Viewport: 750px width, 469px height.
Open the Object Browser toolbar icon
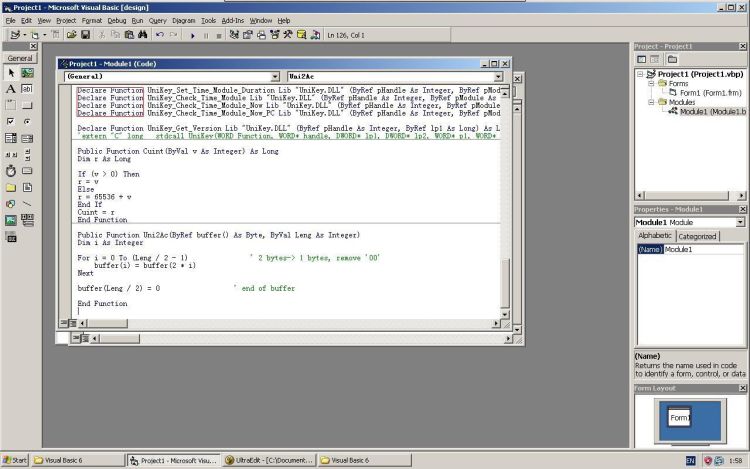click(x=275, y=35)
